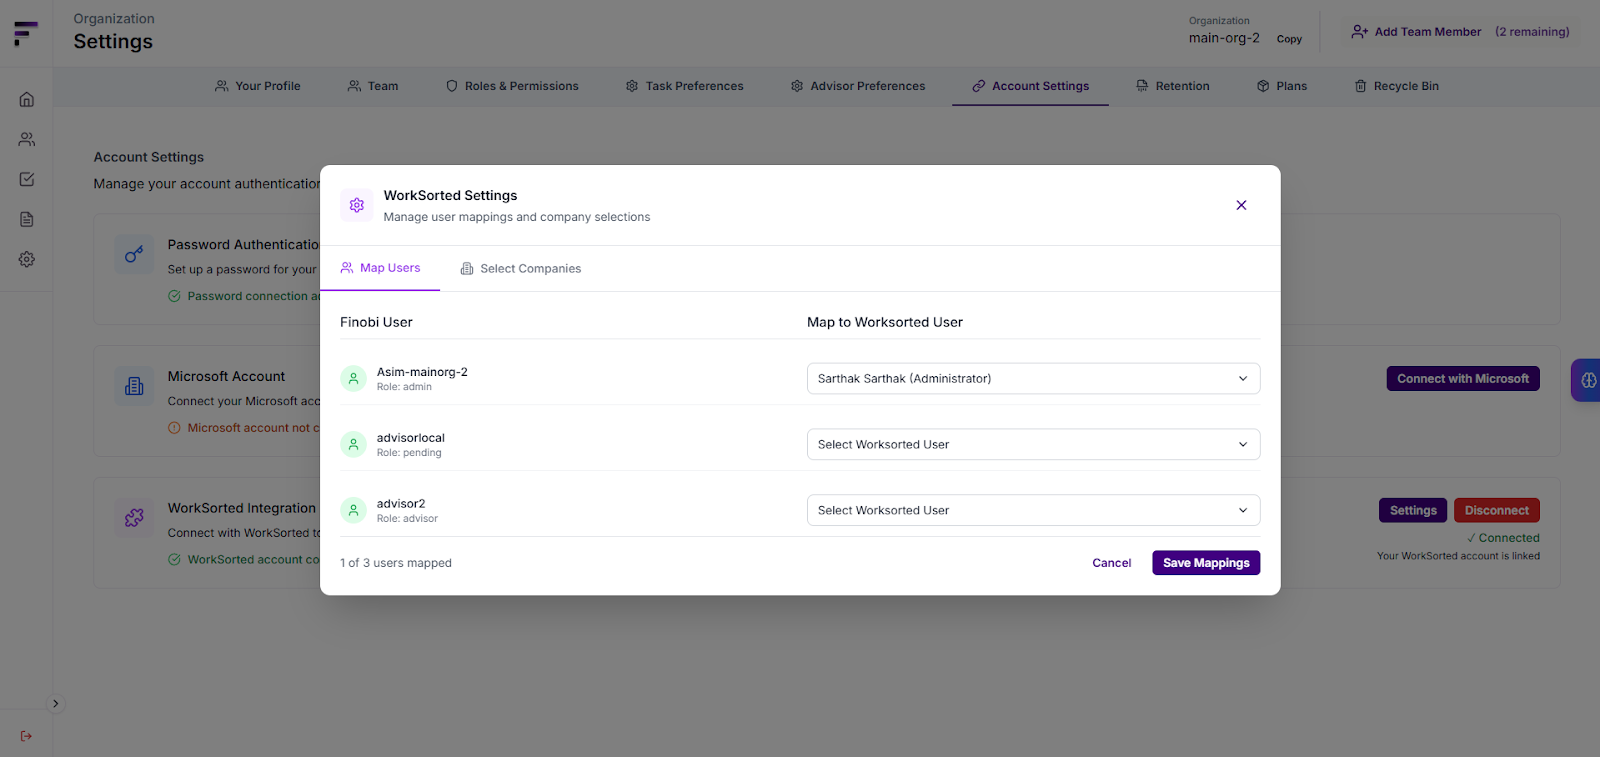This screenshot has height=757, width=1600.
Task: Click the WorkSorted Settings gear icon
Action: tap(357, 205)
